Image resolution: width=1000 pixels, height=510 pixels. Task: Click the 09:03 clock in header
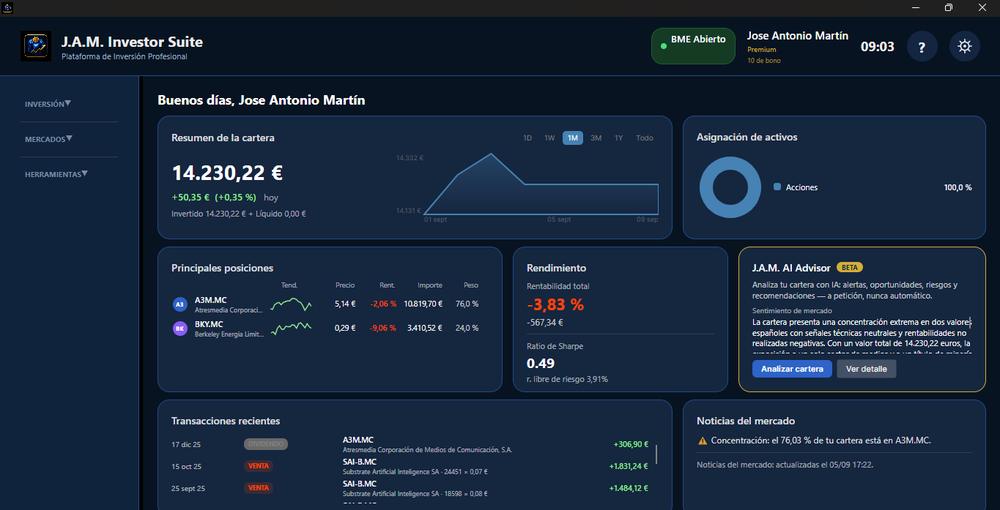[877, 47]
